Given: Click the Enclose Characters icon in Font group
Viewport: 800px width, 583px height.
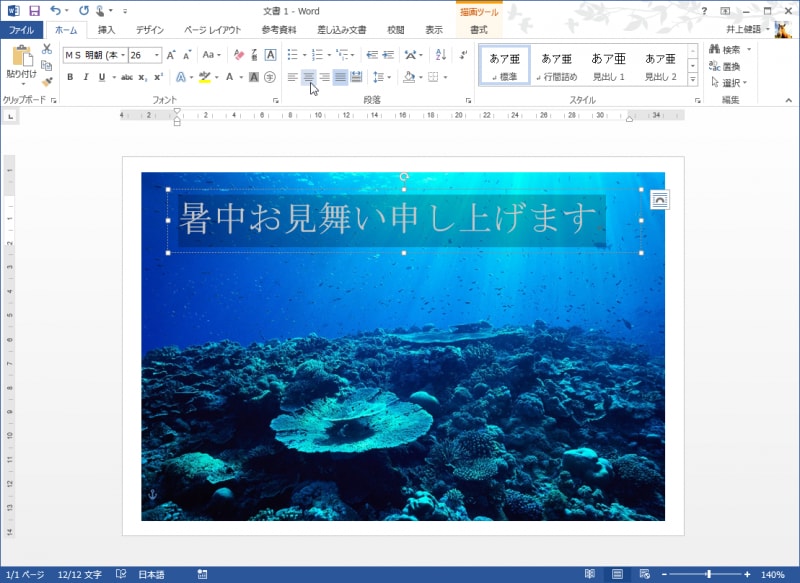Looking at the screenshot, I should [x=268, y=77].
